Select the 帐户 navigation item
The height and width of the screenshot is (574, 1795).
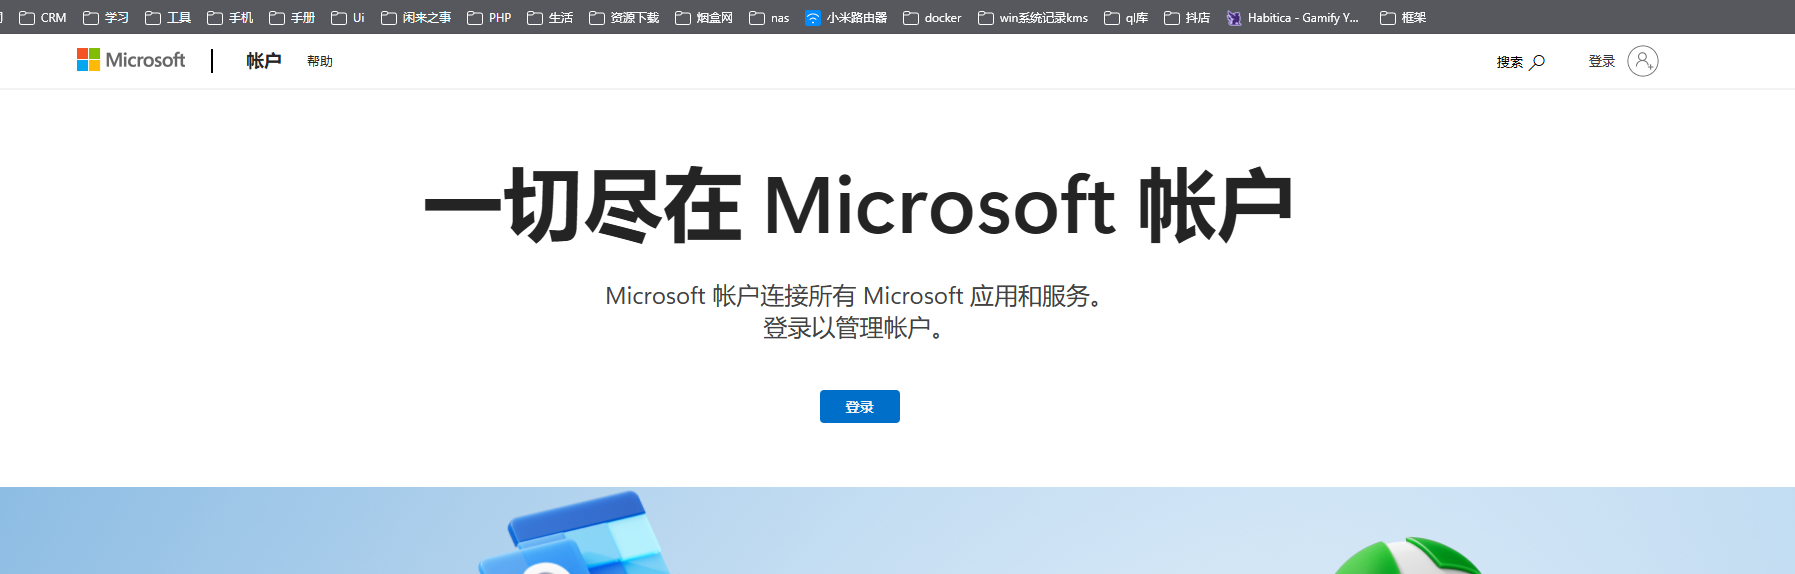pyautogui.click(x=264, y=61)
